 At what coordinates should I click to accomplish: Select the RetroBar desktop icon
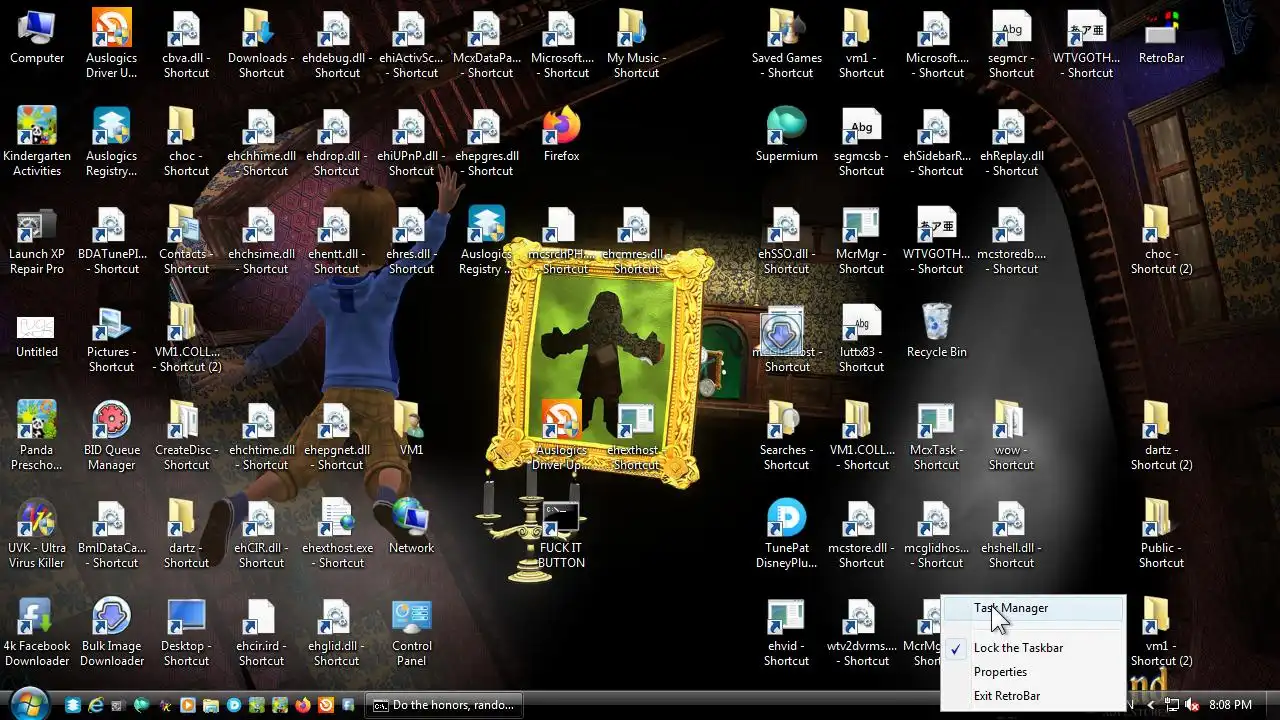pos(1161,38)
